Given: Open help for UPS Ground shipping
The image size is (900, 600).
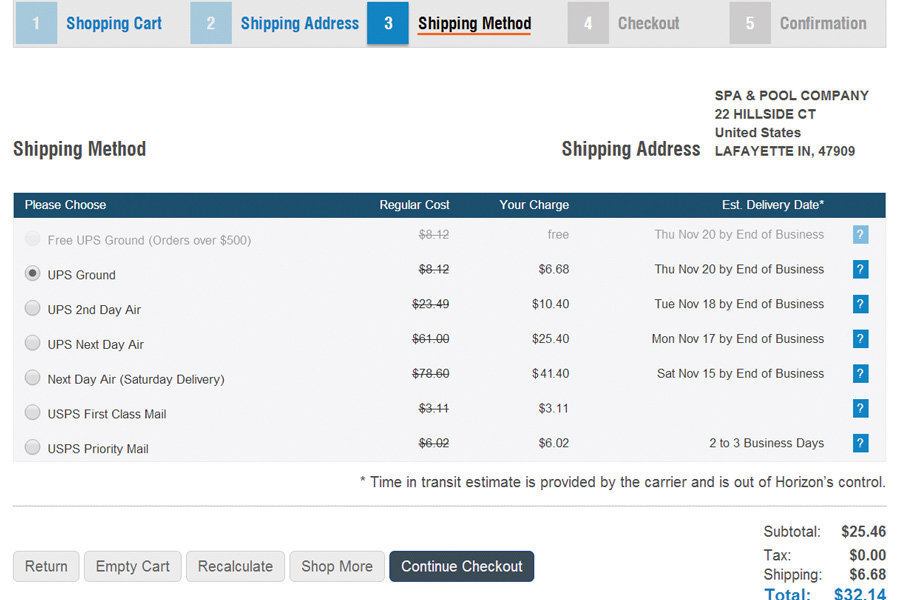Looking at the screenshot, I should tap(860, 269).
